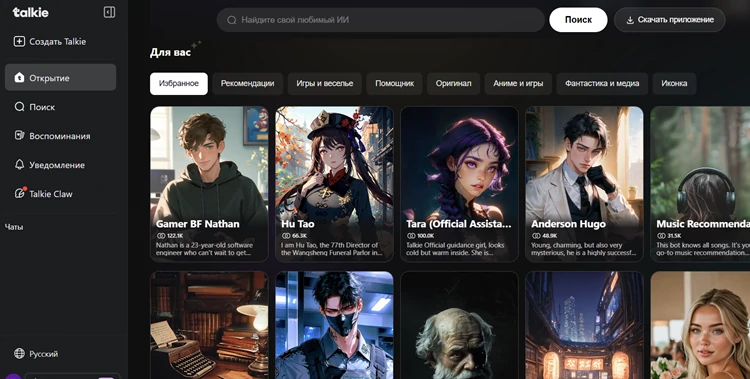Open the Anderson Hugo character card
Screen dimensions: 750x379
pyautogui.click(x=585, y=184)
